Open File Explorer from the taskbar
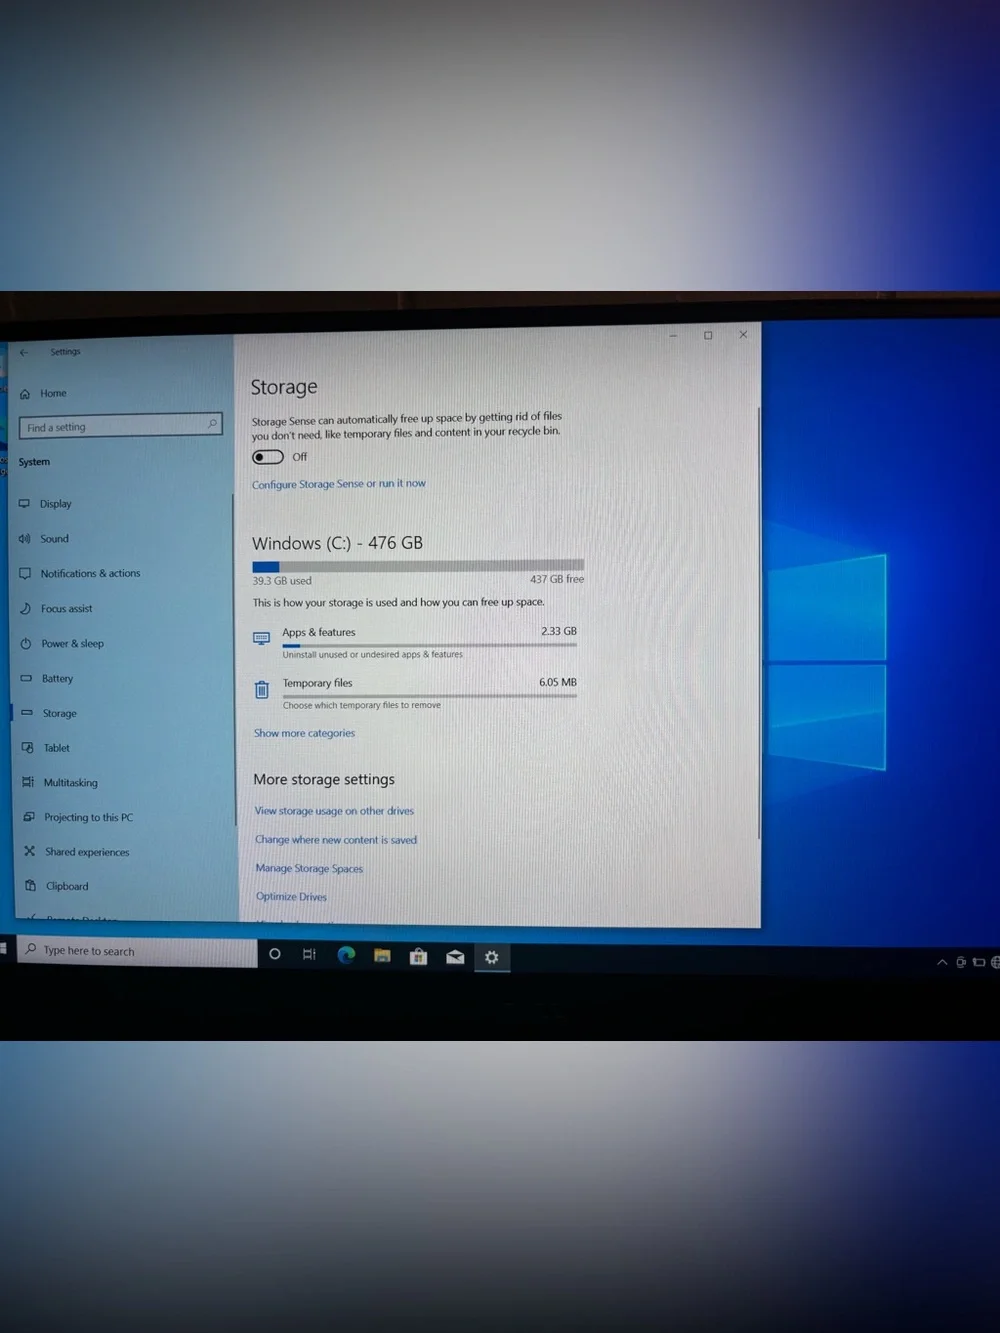The width and height of the screenshot is (1000, 1333). (x=382, y=956)
